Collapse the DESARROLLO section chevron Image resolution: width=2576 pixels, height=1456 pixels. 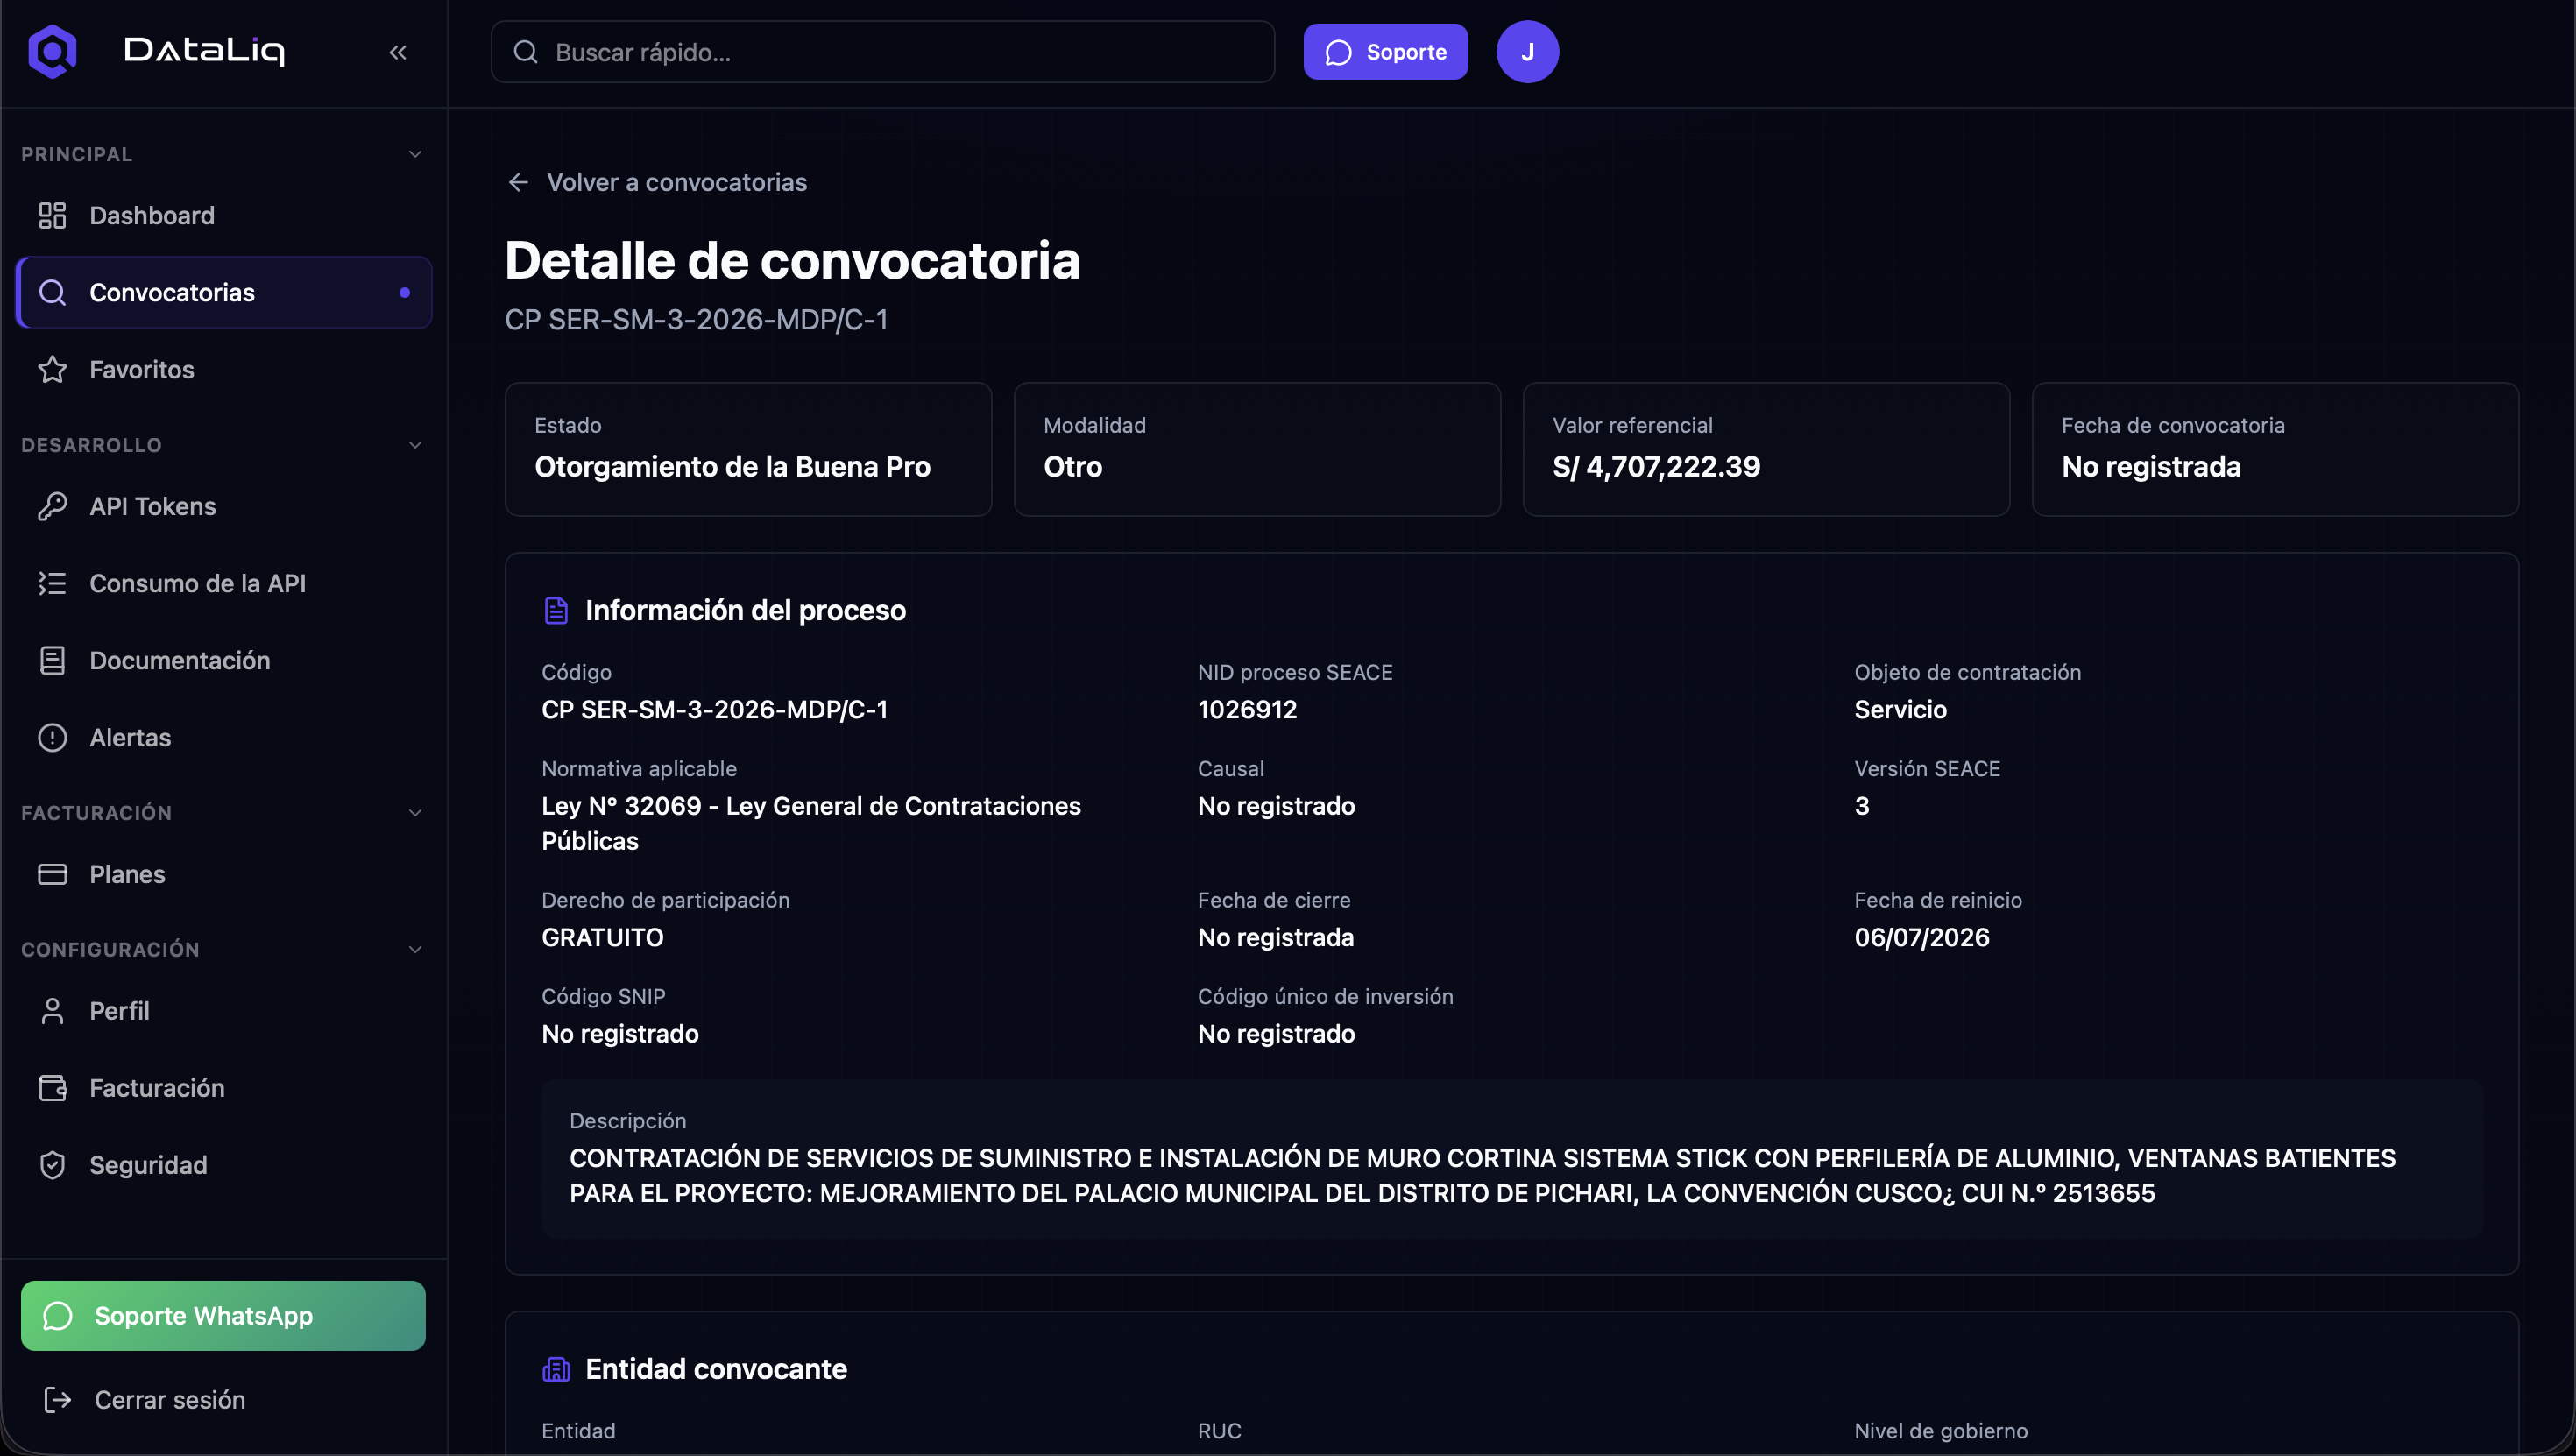click(415, 445)
